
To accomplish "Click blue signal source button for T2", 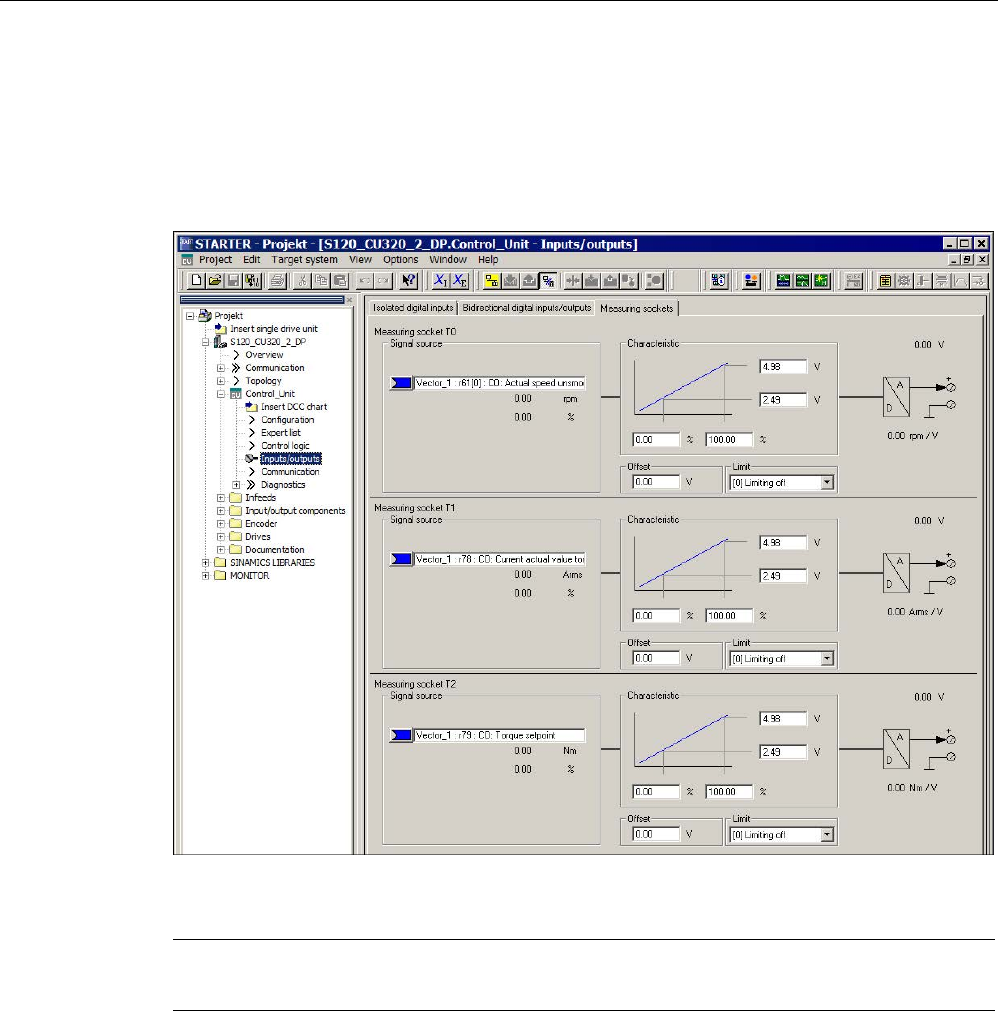I will point(401,735).
